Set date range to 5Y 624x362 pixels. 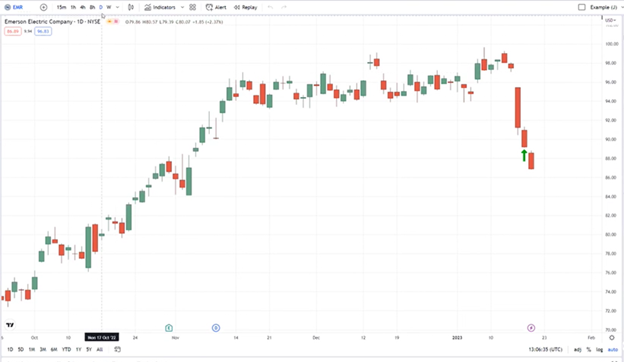[x=89, y=349]
